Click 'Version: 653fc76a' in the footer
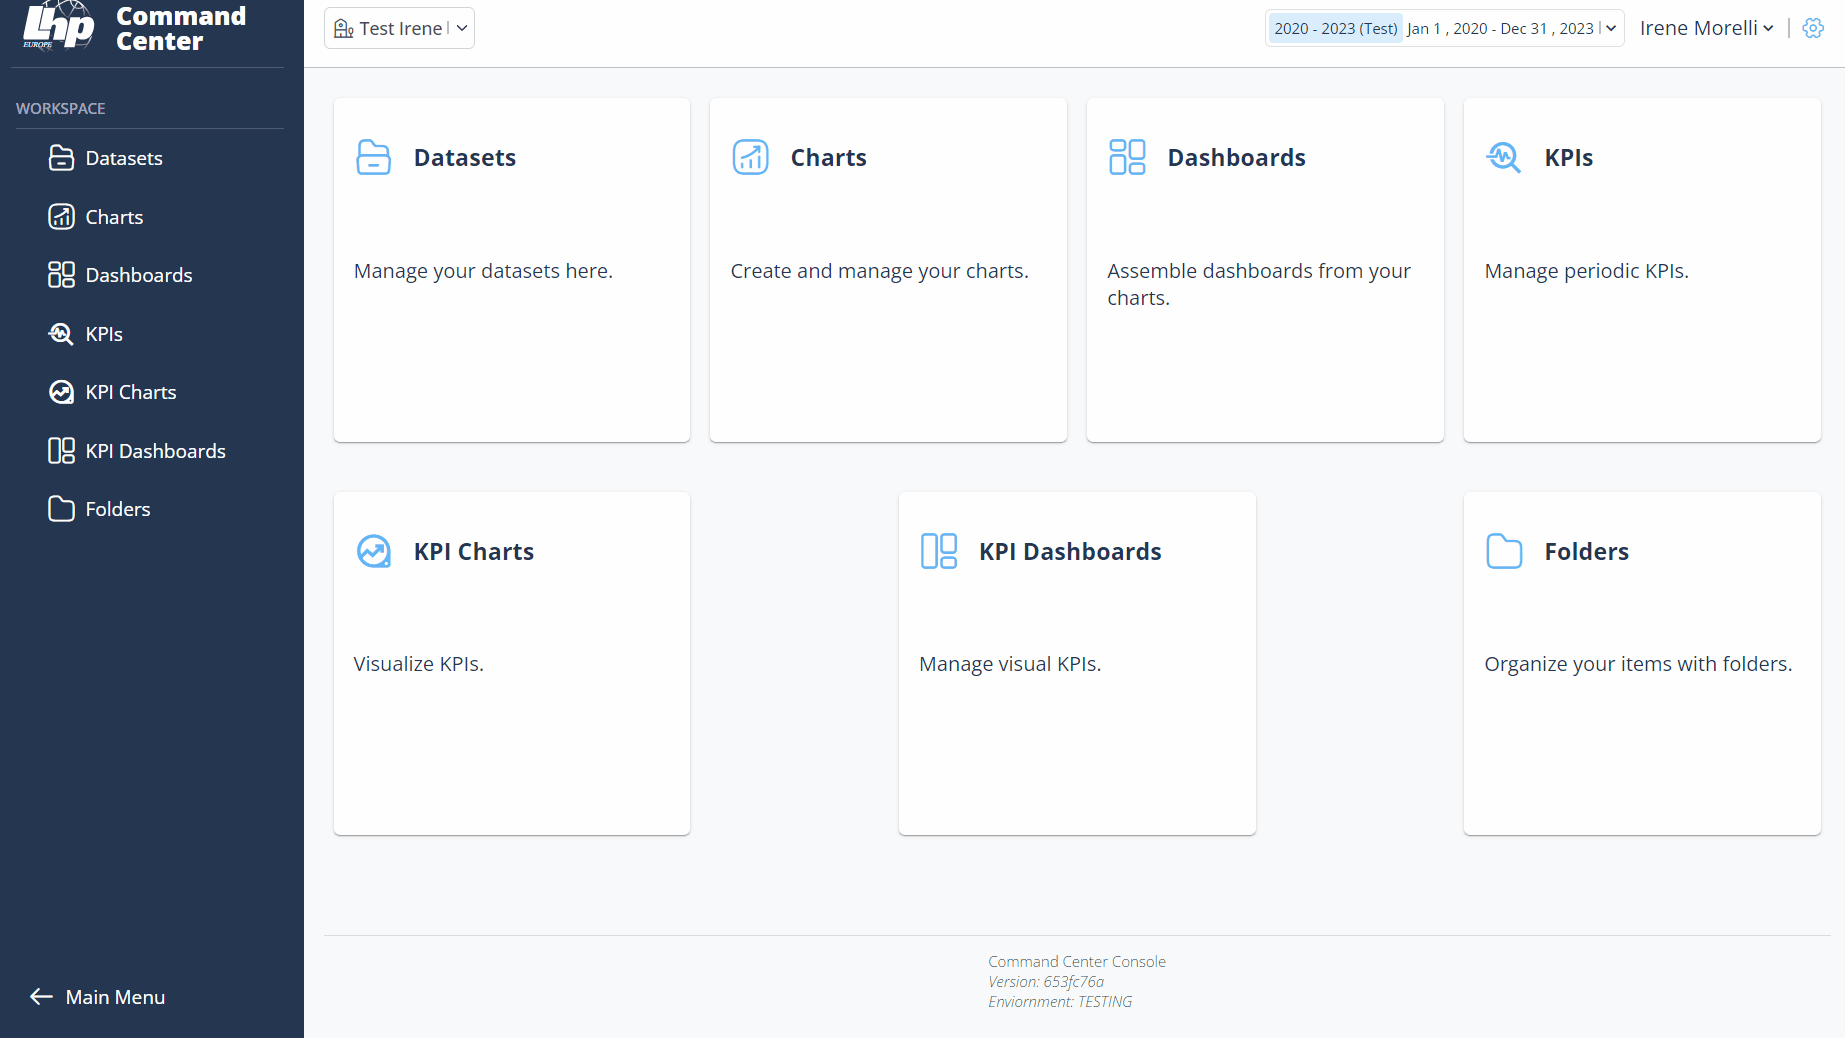The width and height of the screenshot is (1845, 1038). click(x=1046, y=982)
